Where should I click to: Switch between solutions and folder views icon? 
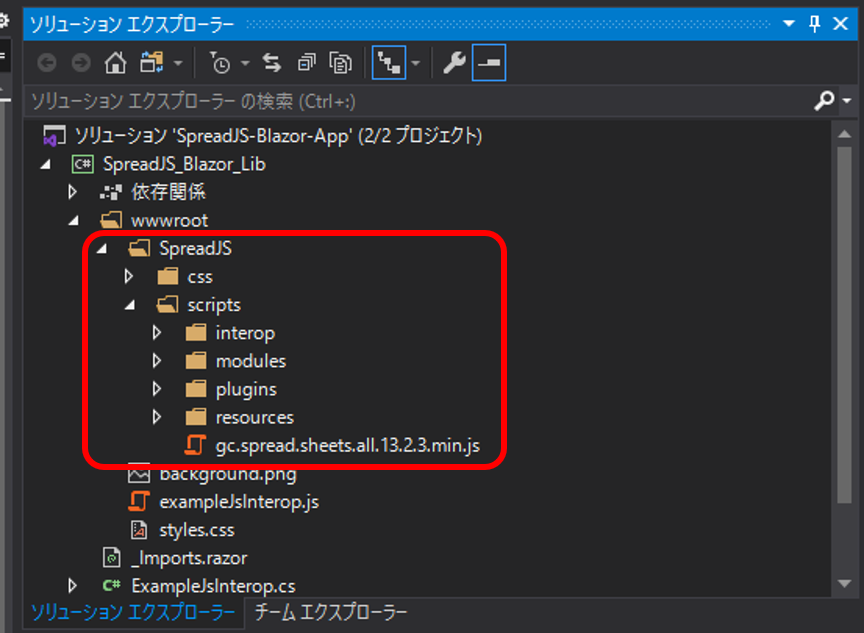[x=152, y=63]
